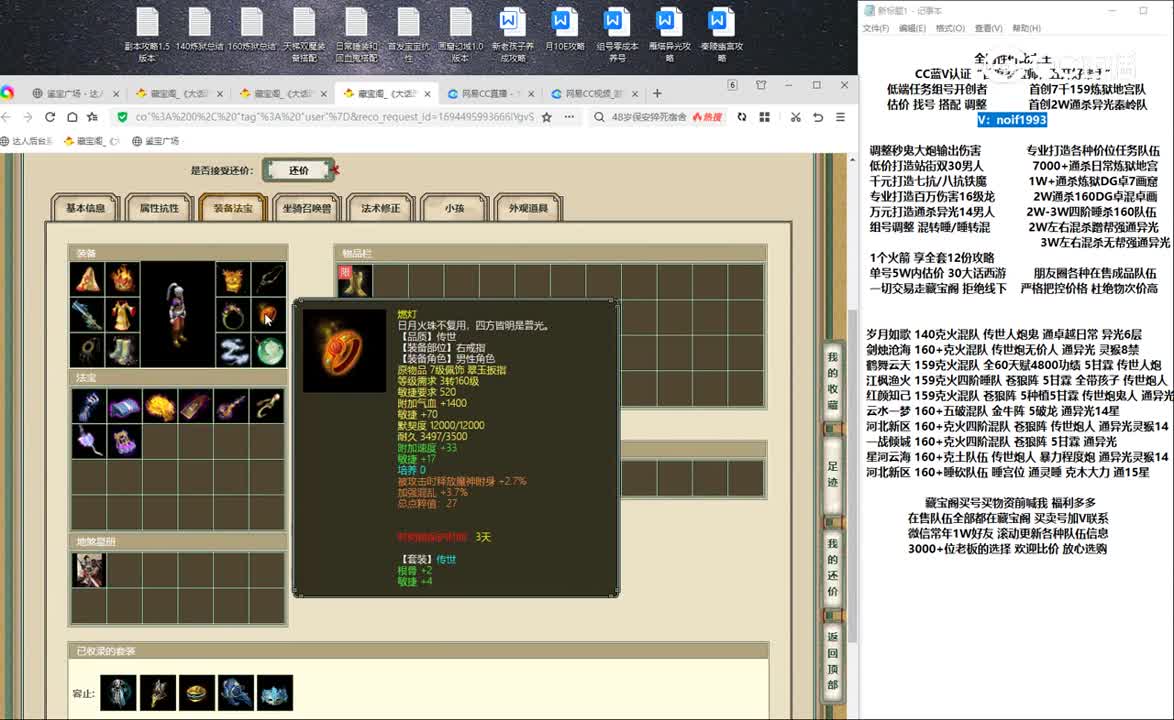The width and height of the screenshot is (1174, 720).
Task: Select the jeweled bracelet ring equipment icon
Action: point(233,315)
